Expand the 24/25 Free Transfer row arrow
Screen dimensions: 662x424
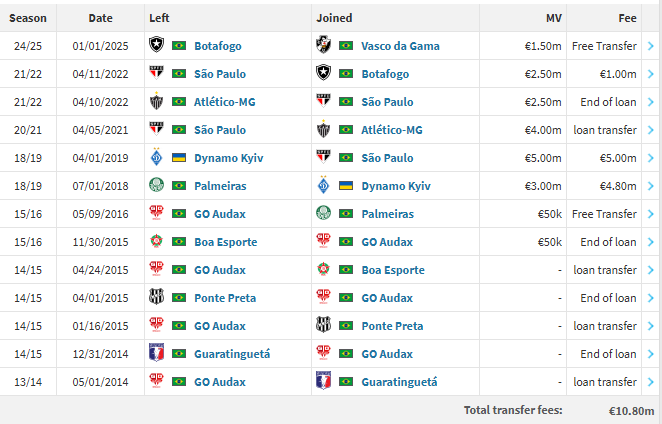click(650, 46)
